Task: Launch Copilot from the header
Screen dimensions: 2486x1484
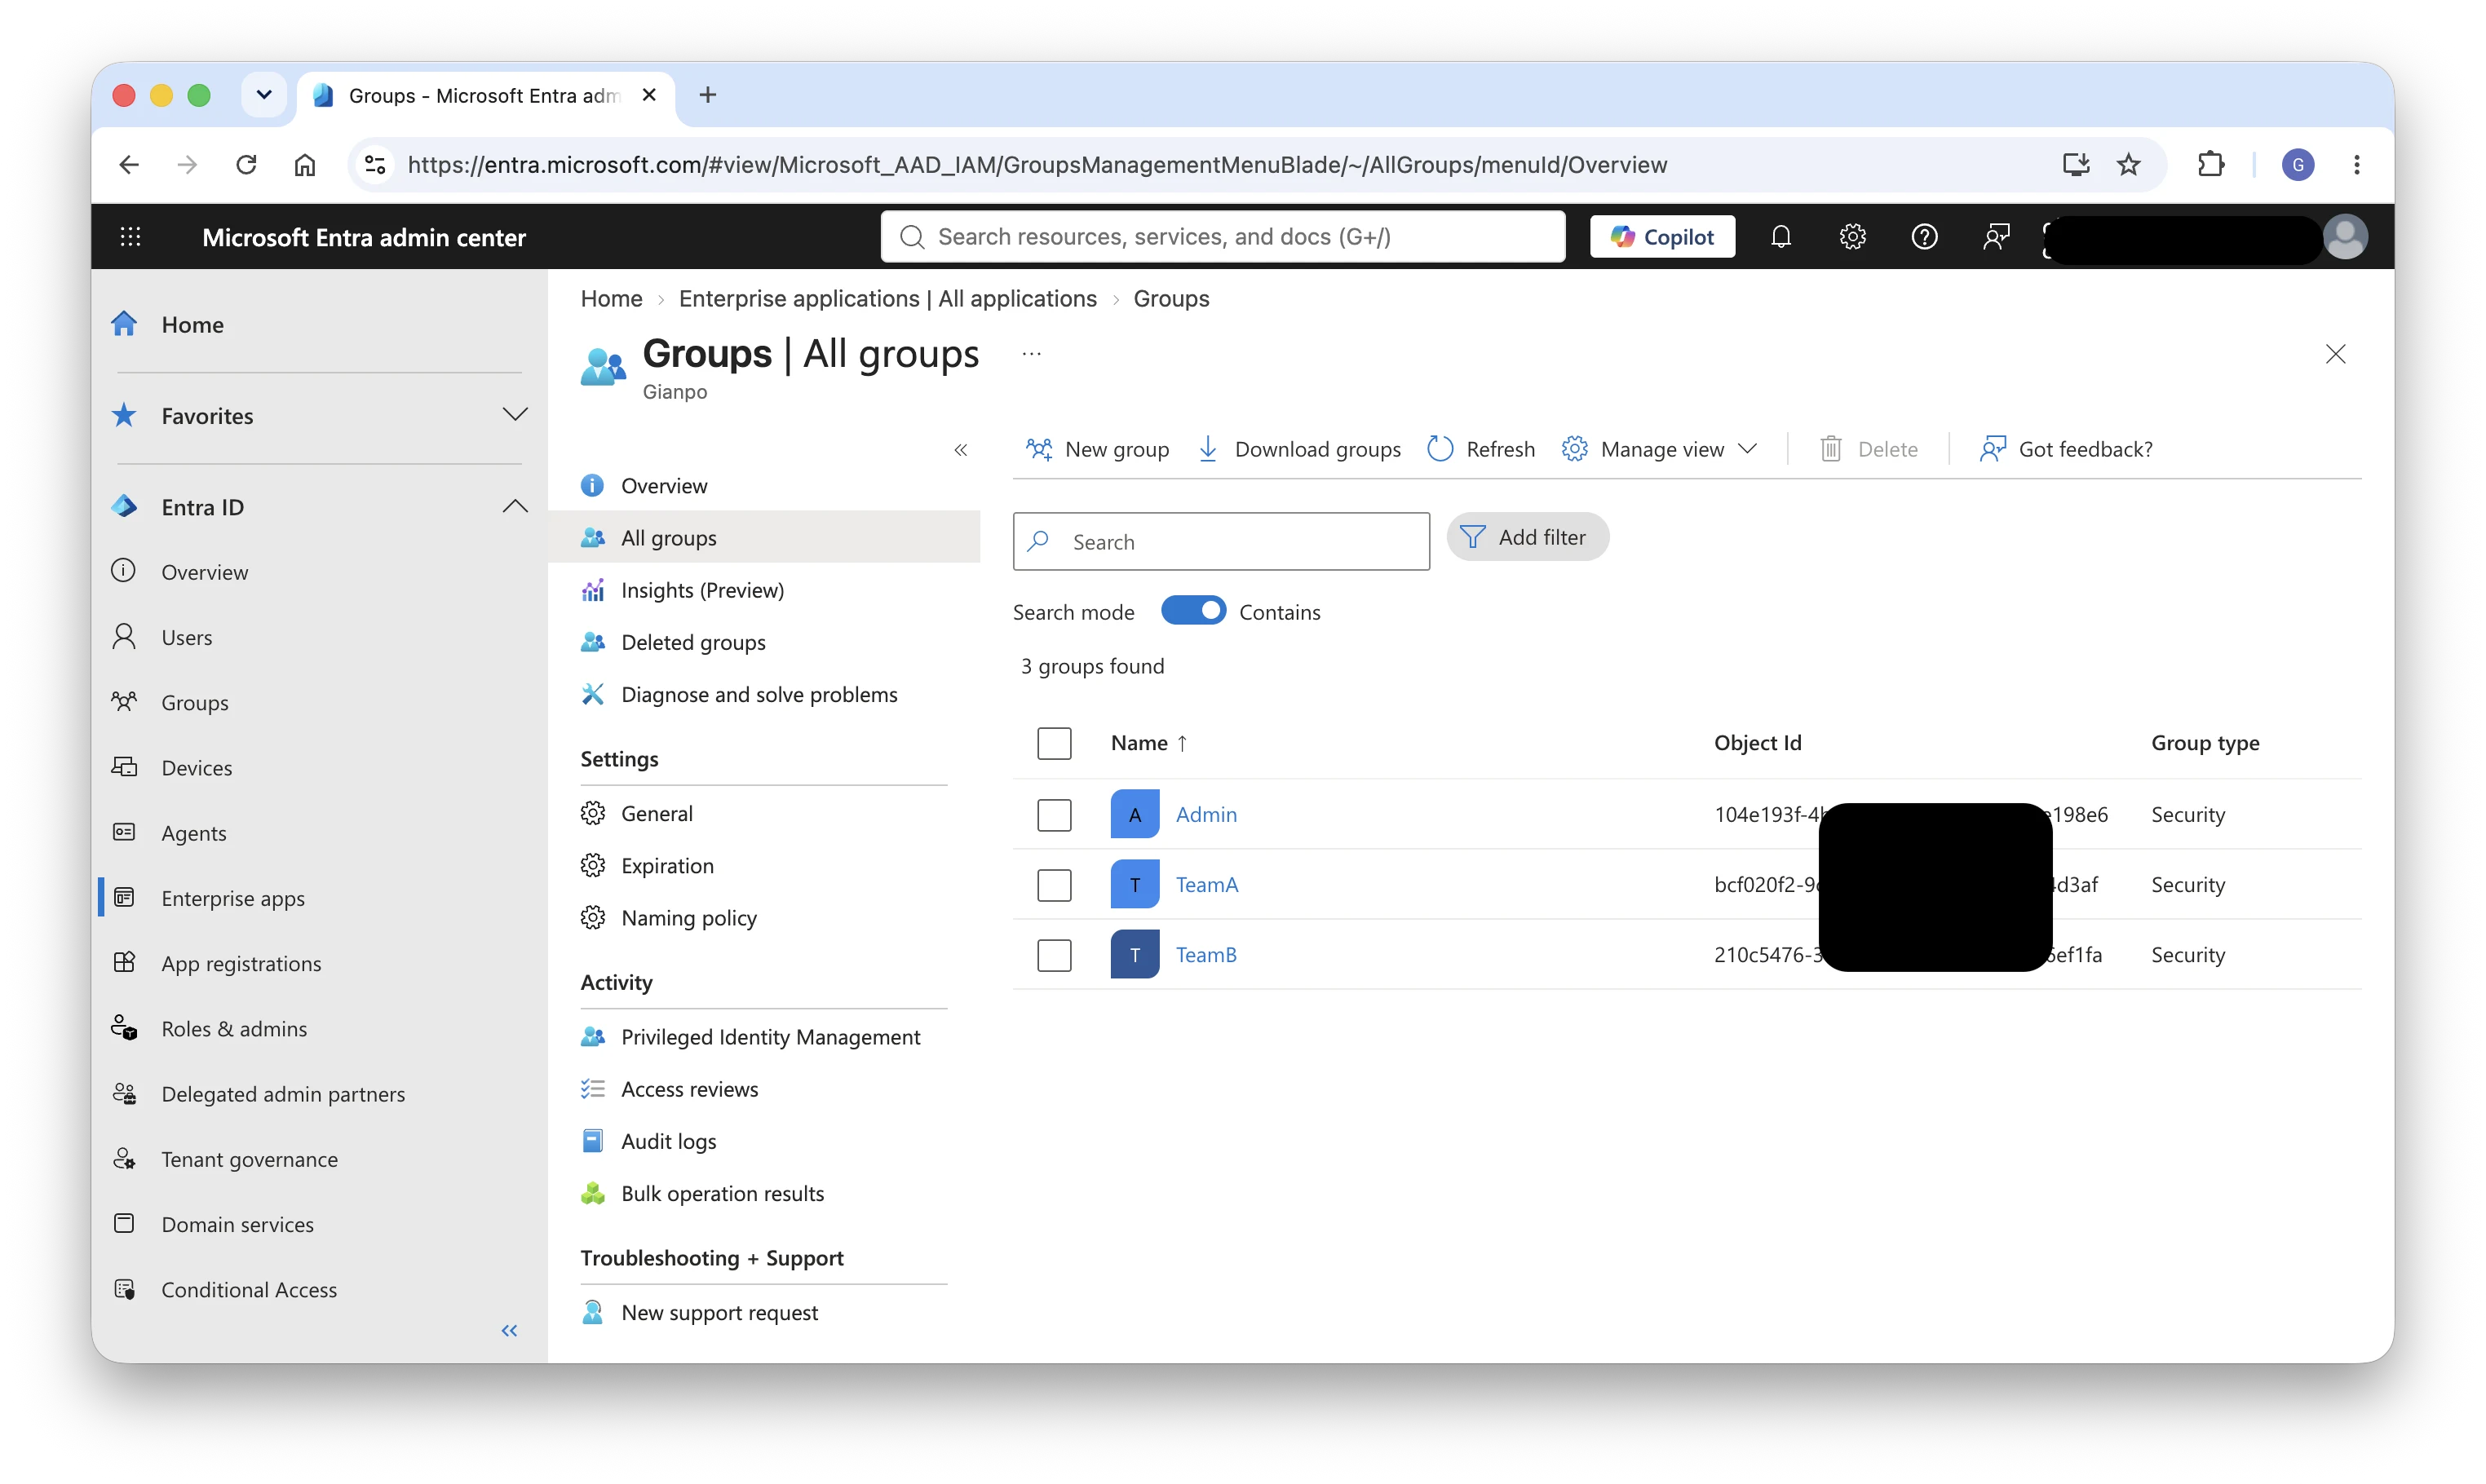Action: (x=1662, y=237)
